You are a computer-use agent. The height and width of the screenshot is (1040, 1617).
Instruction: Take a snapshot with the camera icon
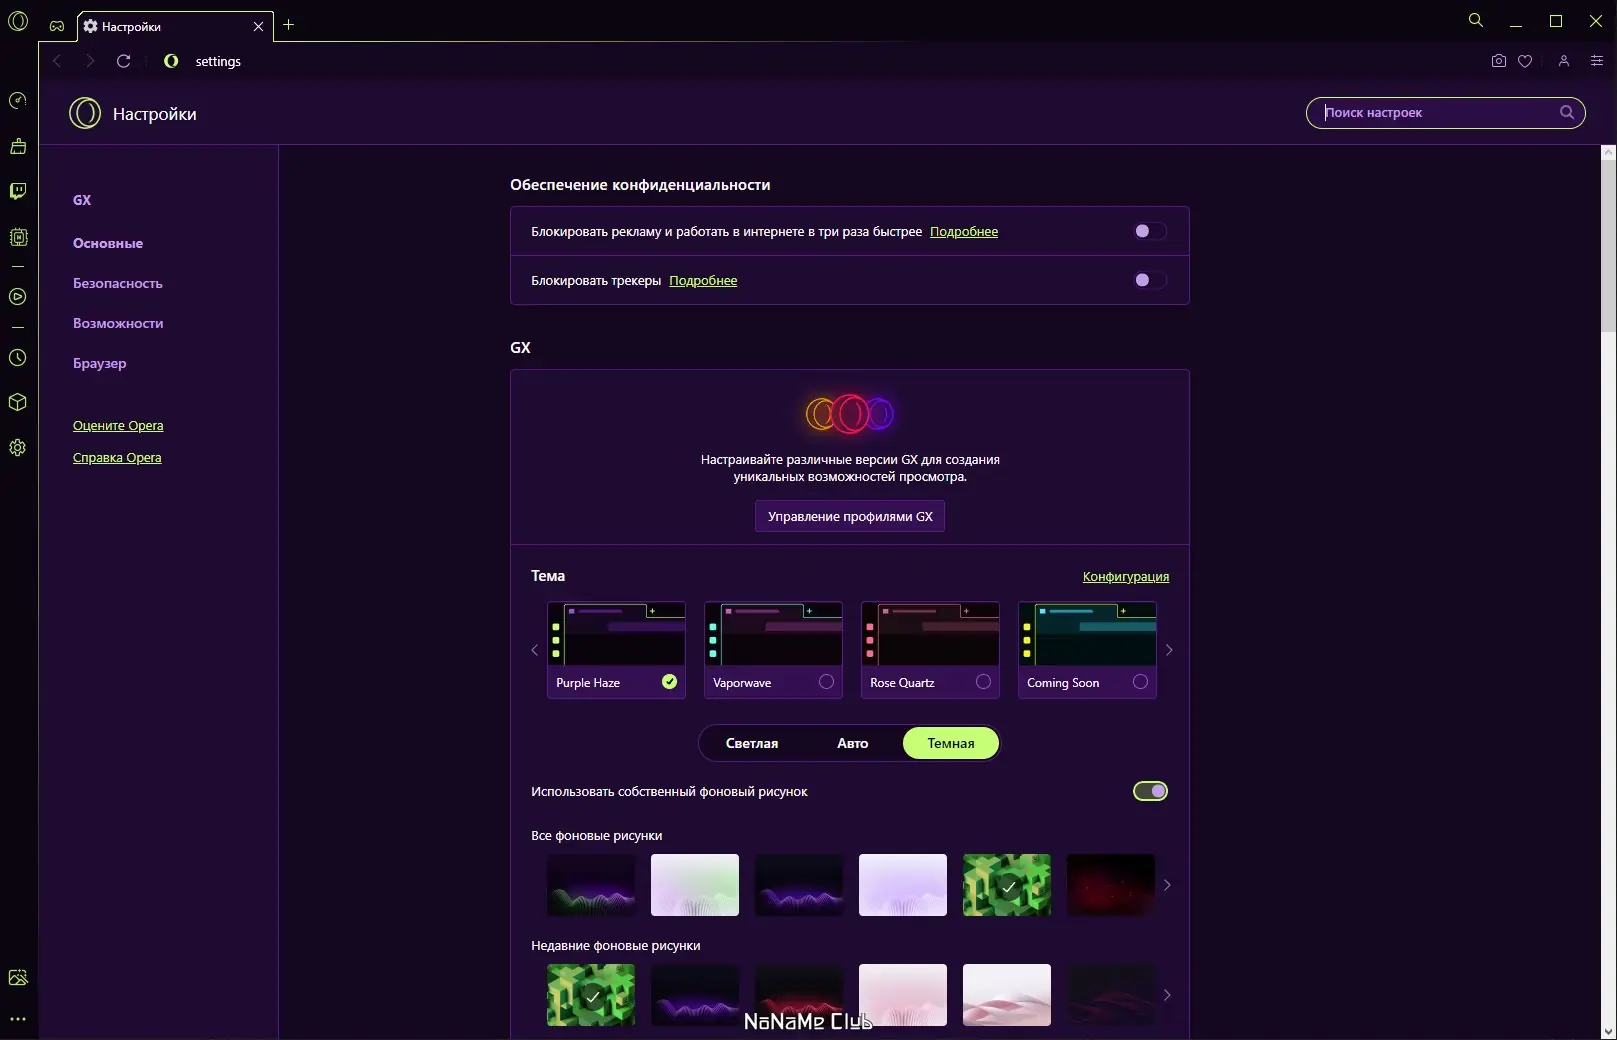pyautogui.click(x=1498, y=61)
